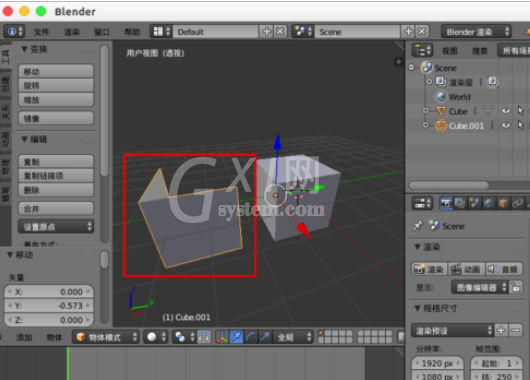Click the 旋转 button
The width and height of the screenshot is (530, 380).
coord(56,86)
